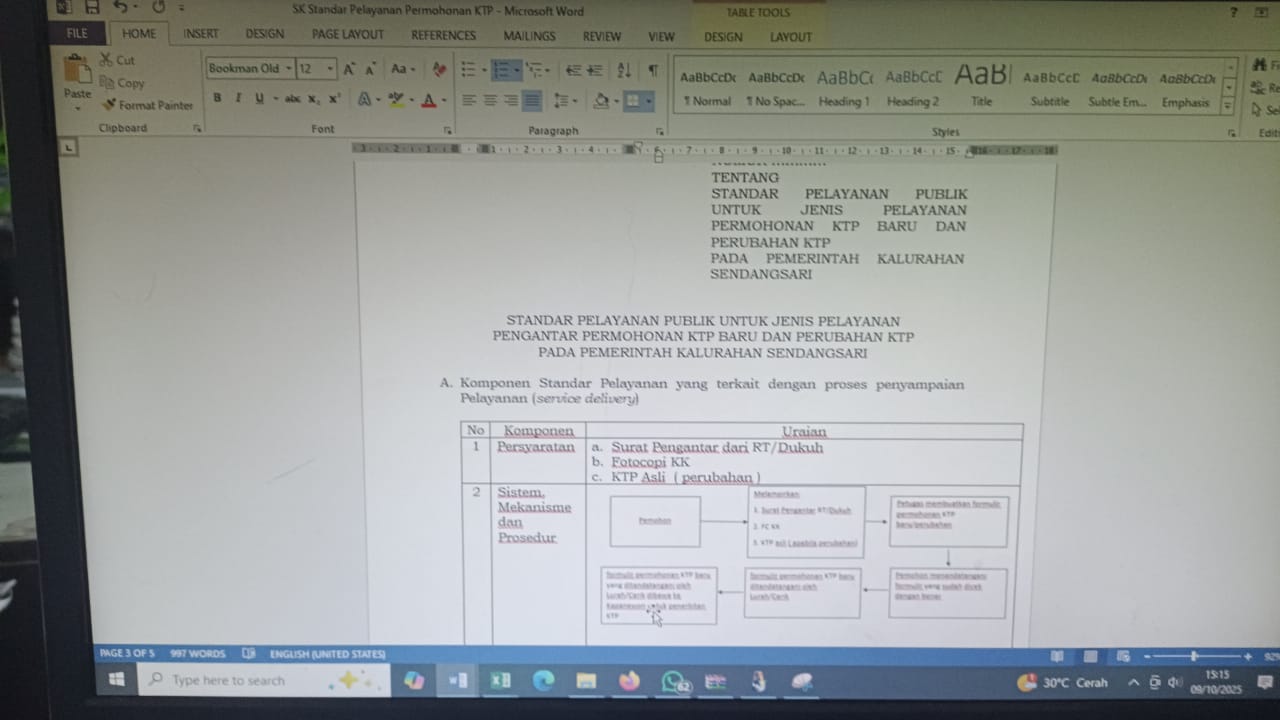Click the Format Painter tool

click(147, 105)
